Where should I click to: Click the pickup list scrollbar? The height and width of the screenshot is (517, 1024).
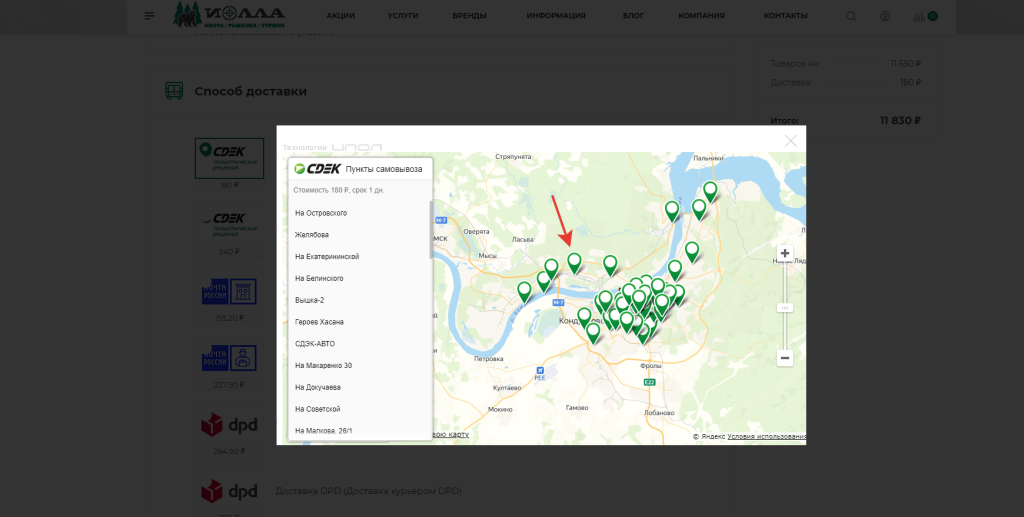tap(431, 230)
